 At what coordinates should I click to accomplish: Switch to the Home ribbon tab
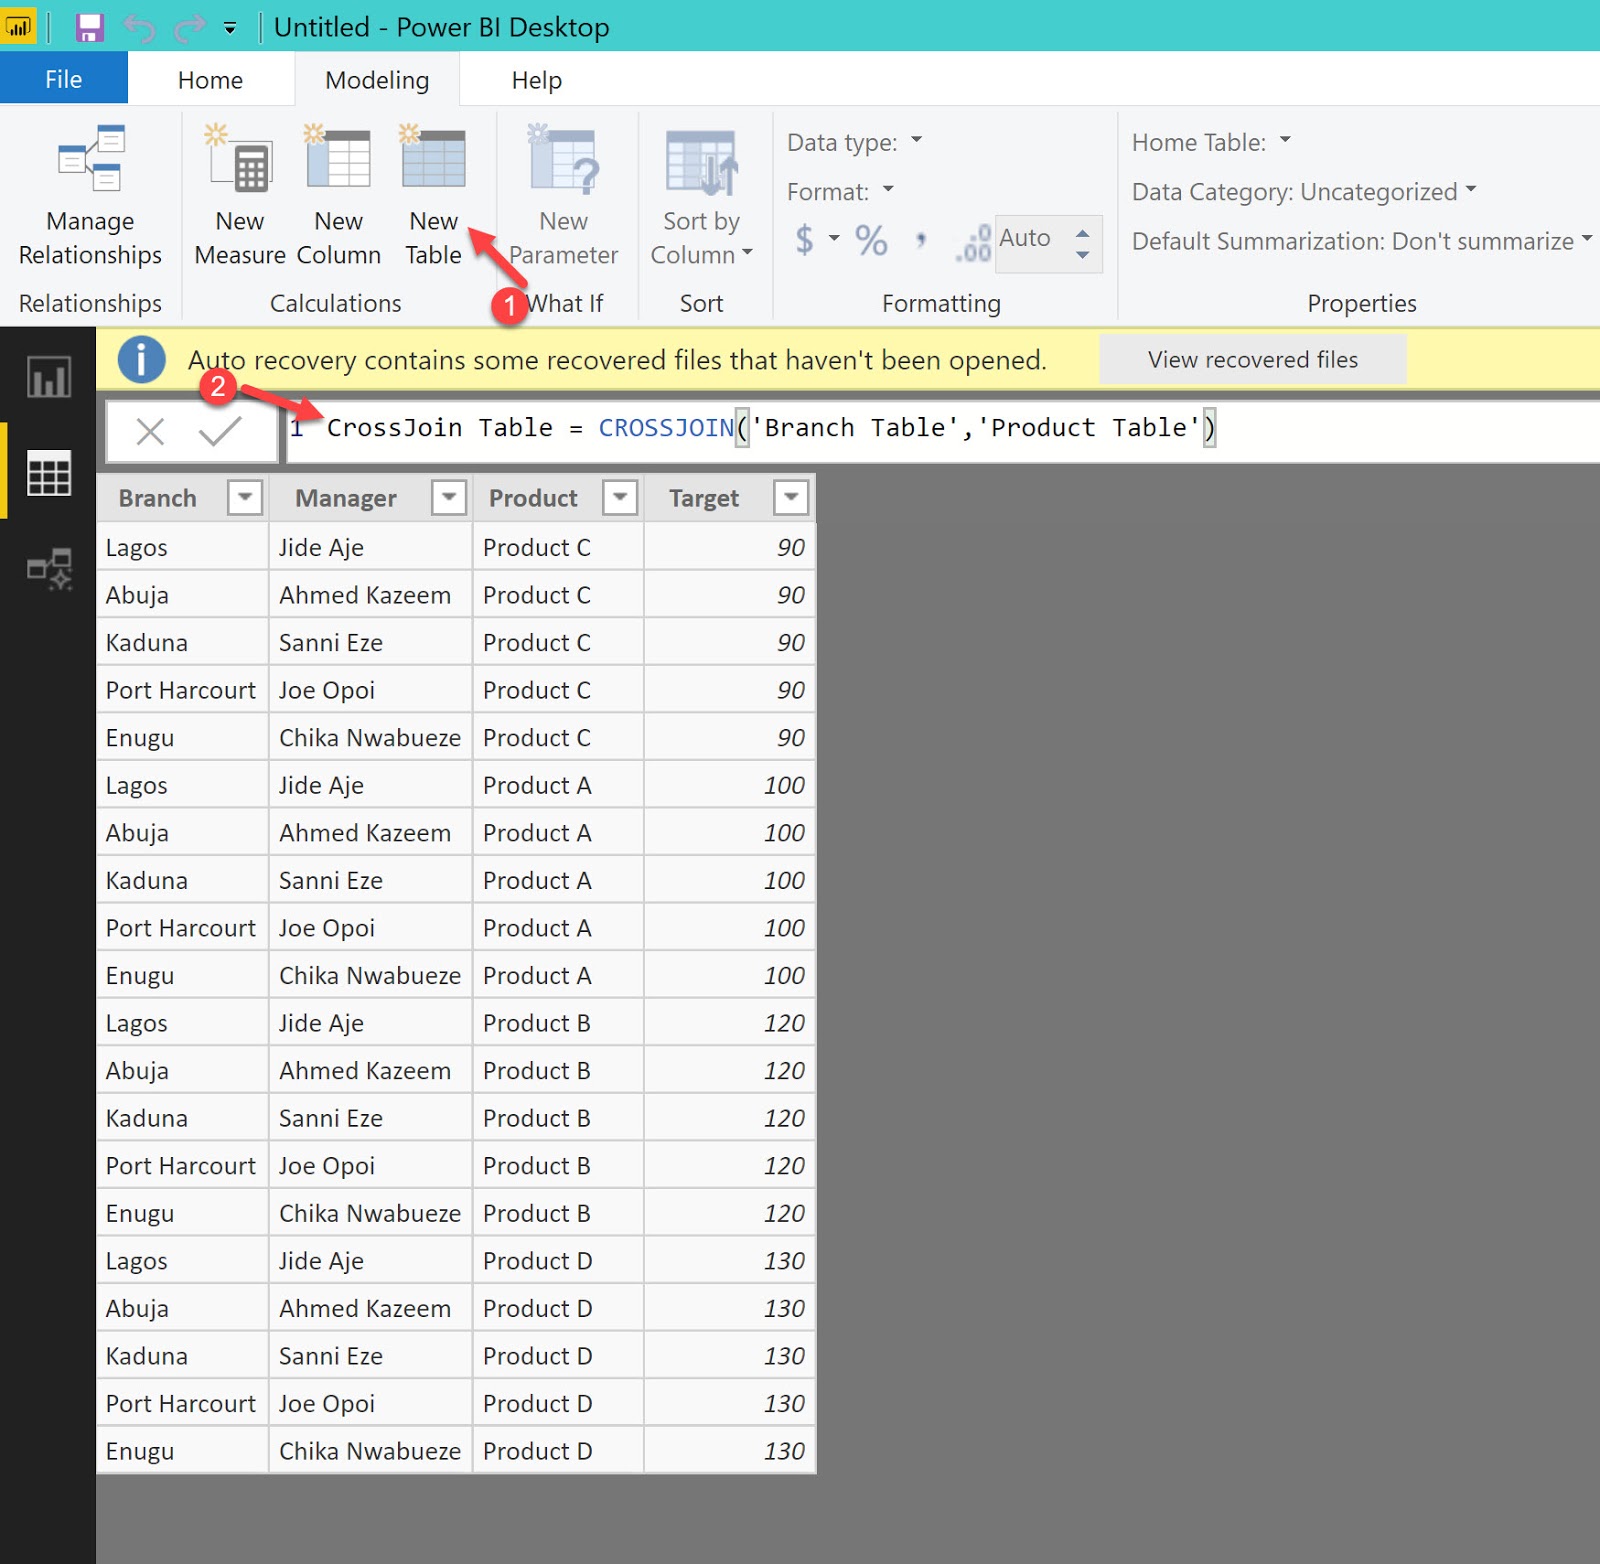click(209, 79)
